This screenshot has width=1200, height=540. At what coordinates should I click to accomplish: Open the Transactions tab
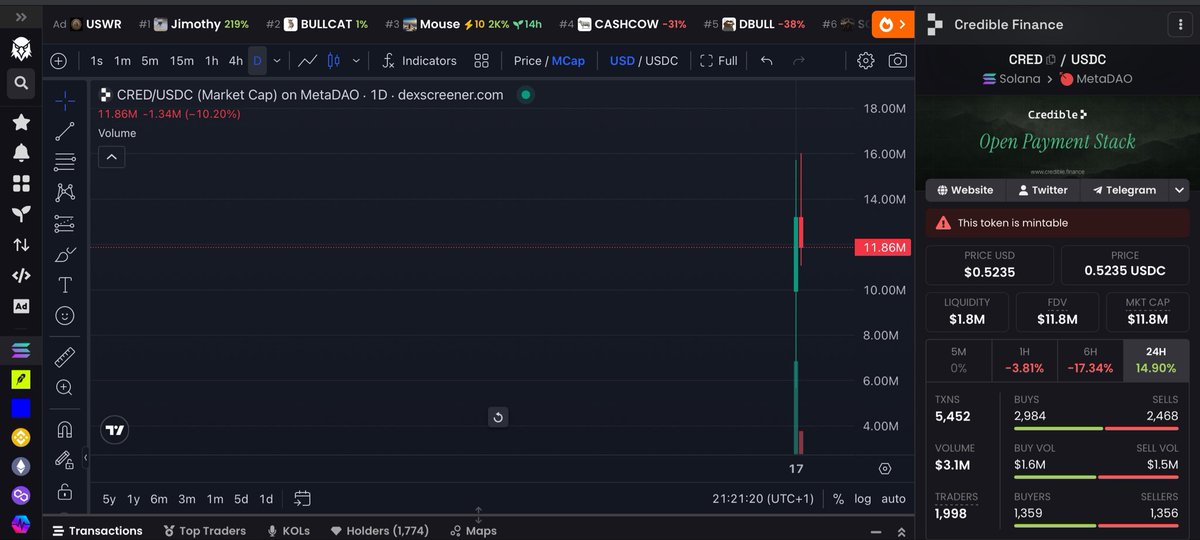pyautogui.click(x=97, y=531)
